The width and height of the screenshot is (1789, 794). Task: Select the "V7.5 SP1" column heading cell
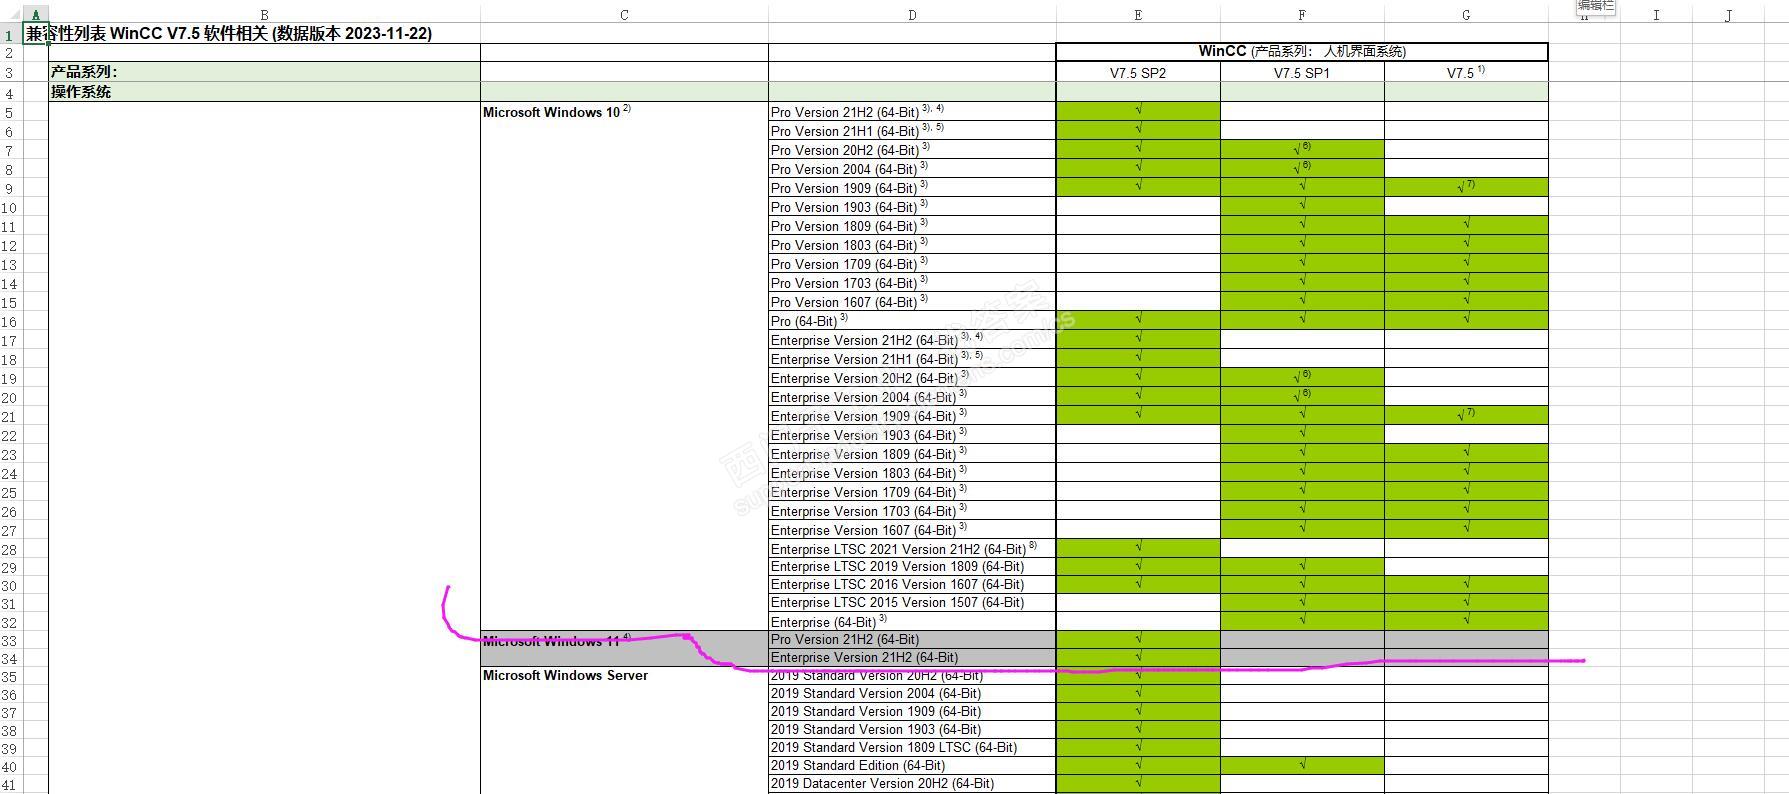click(1302, 72)
